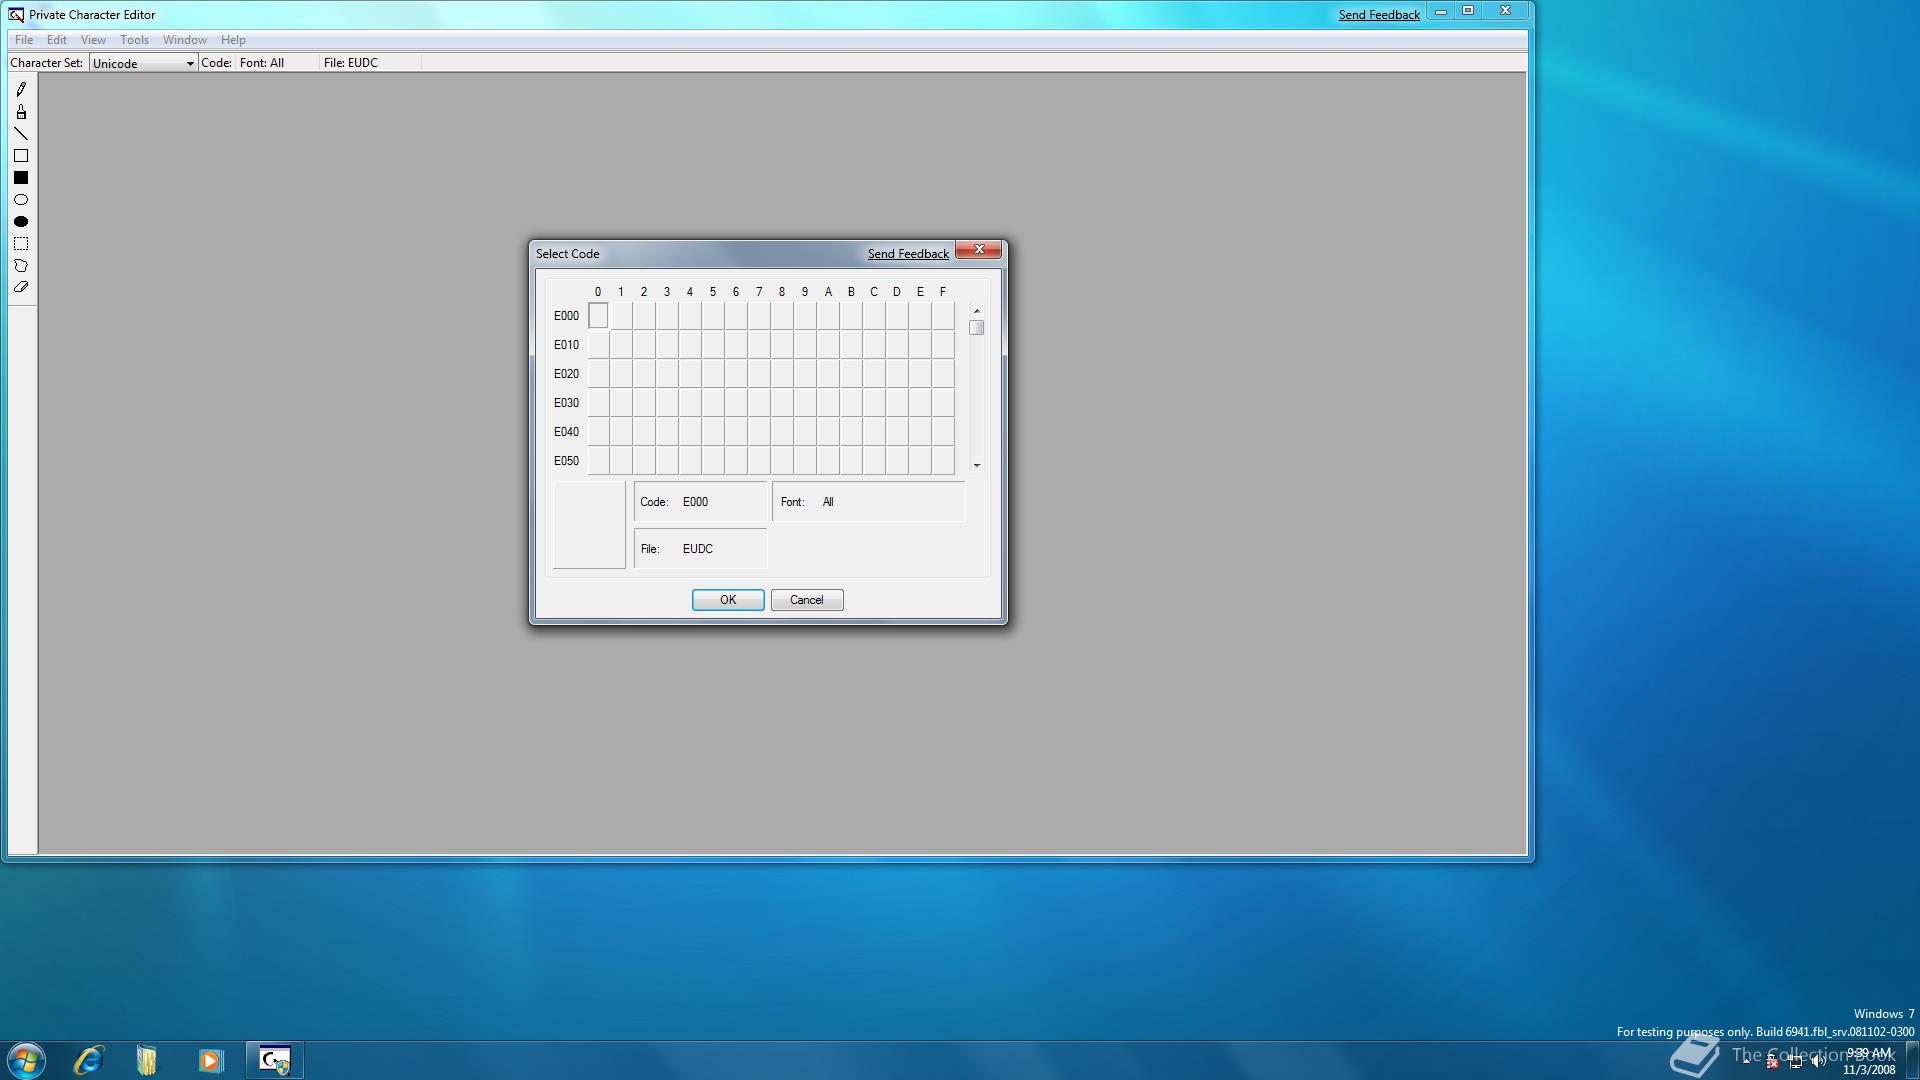Click the Code E000 field in dialog
The image size is (1920, 1080).
coord(700,502)
